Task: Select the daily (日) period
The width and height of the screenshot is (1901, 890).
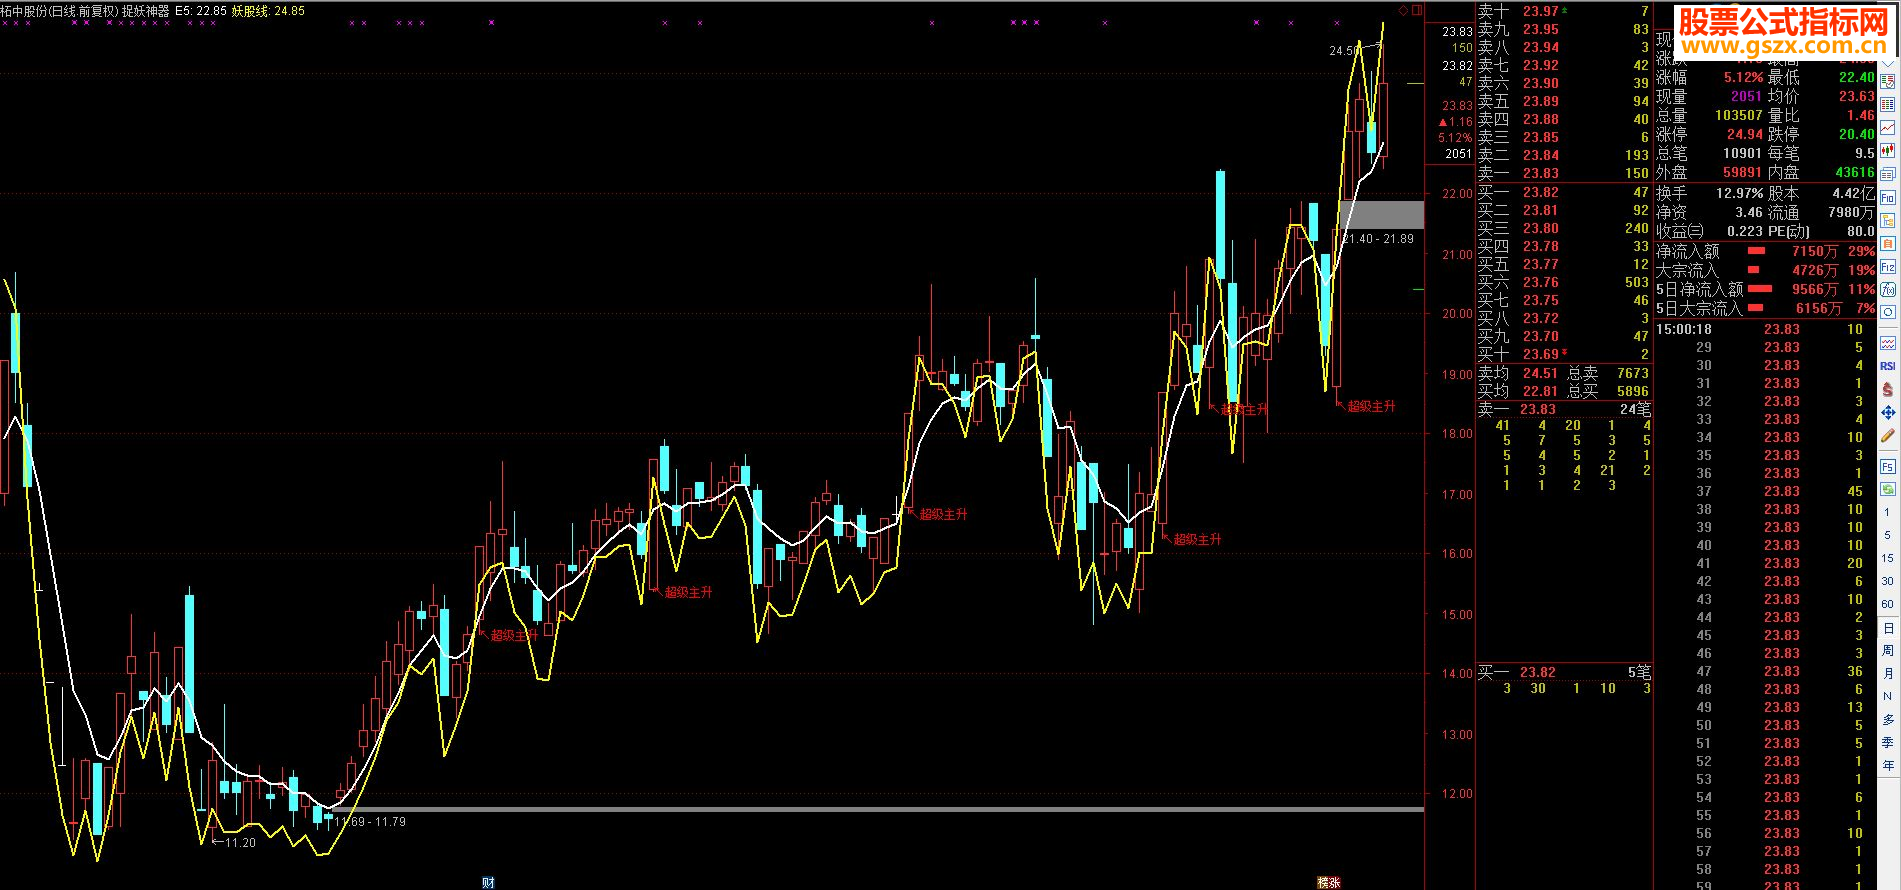Action: pos(1888,628)
